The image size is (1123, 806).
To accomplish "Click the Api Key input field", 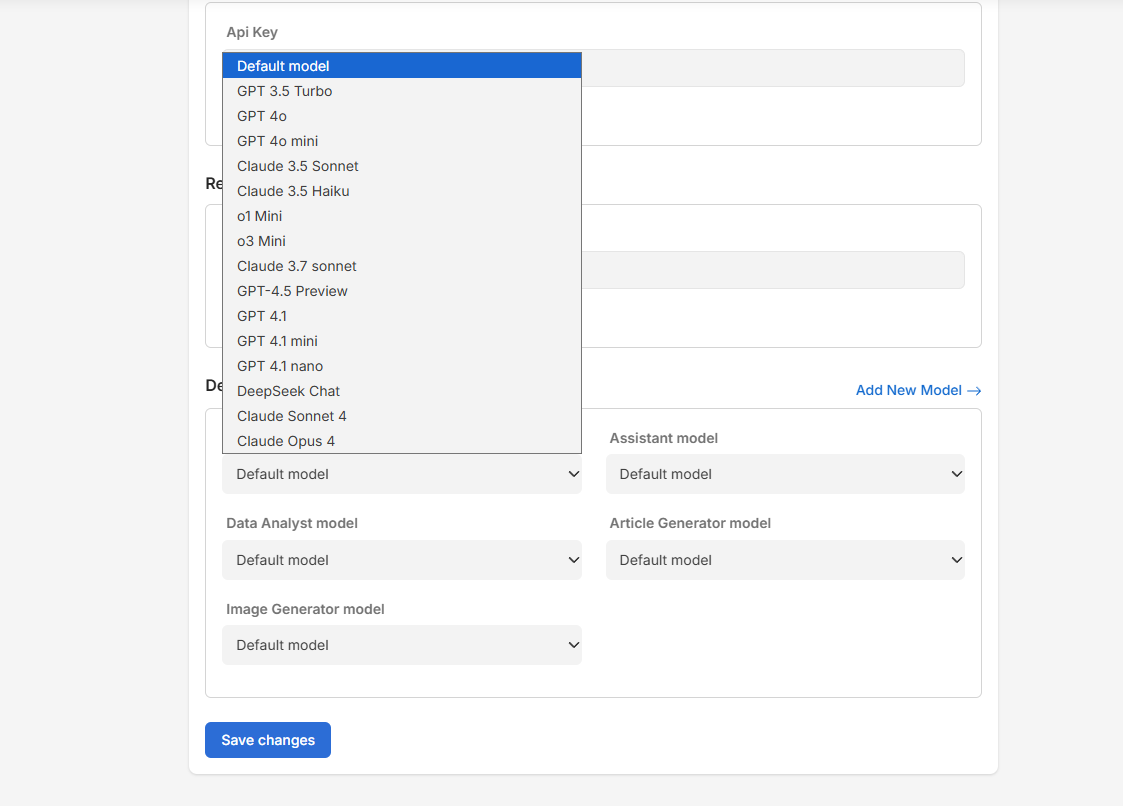I will 773,68.
